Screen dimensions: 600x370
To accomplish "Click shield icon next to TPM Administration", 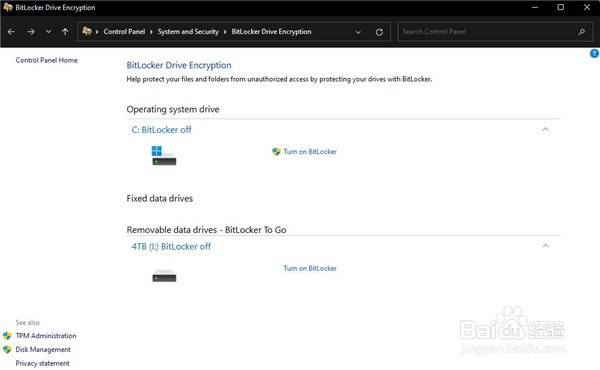I will coord(7,336).
